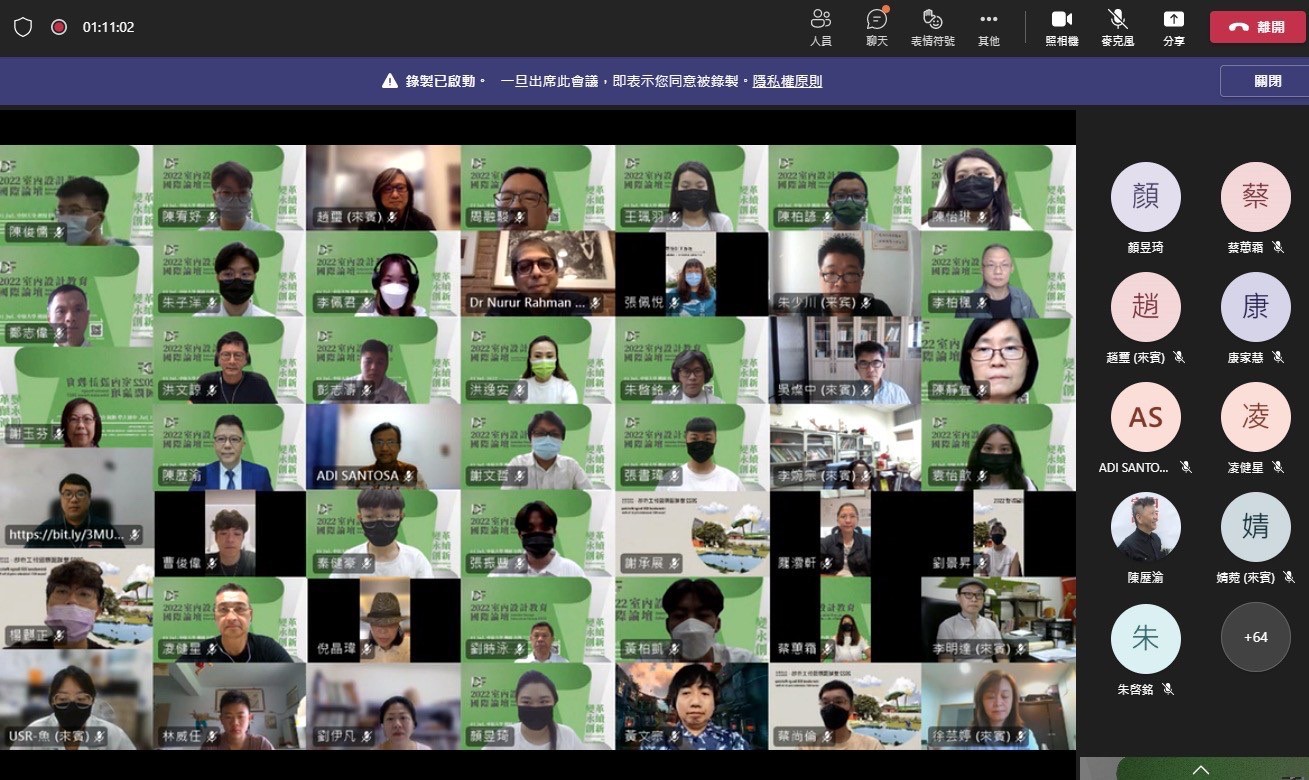Select the video tile of 謝承展
The image size is (1309, 780).
[692, 533]
